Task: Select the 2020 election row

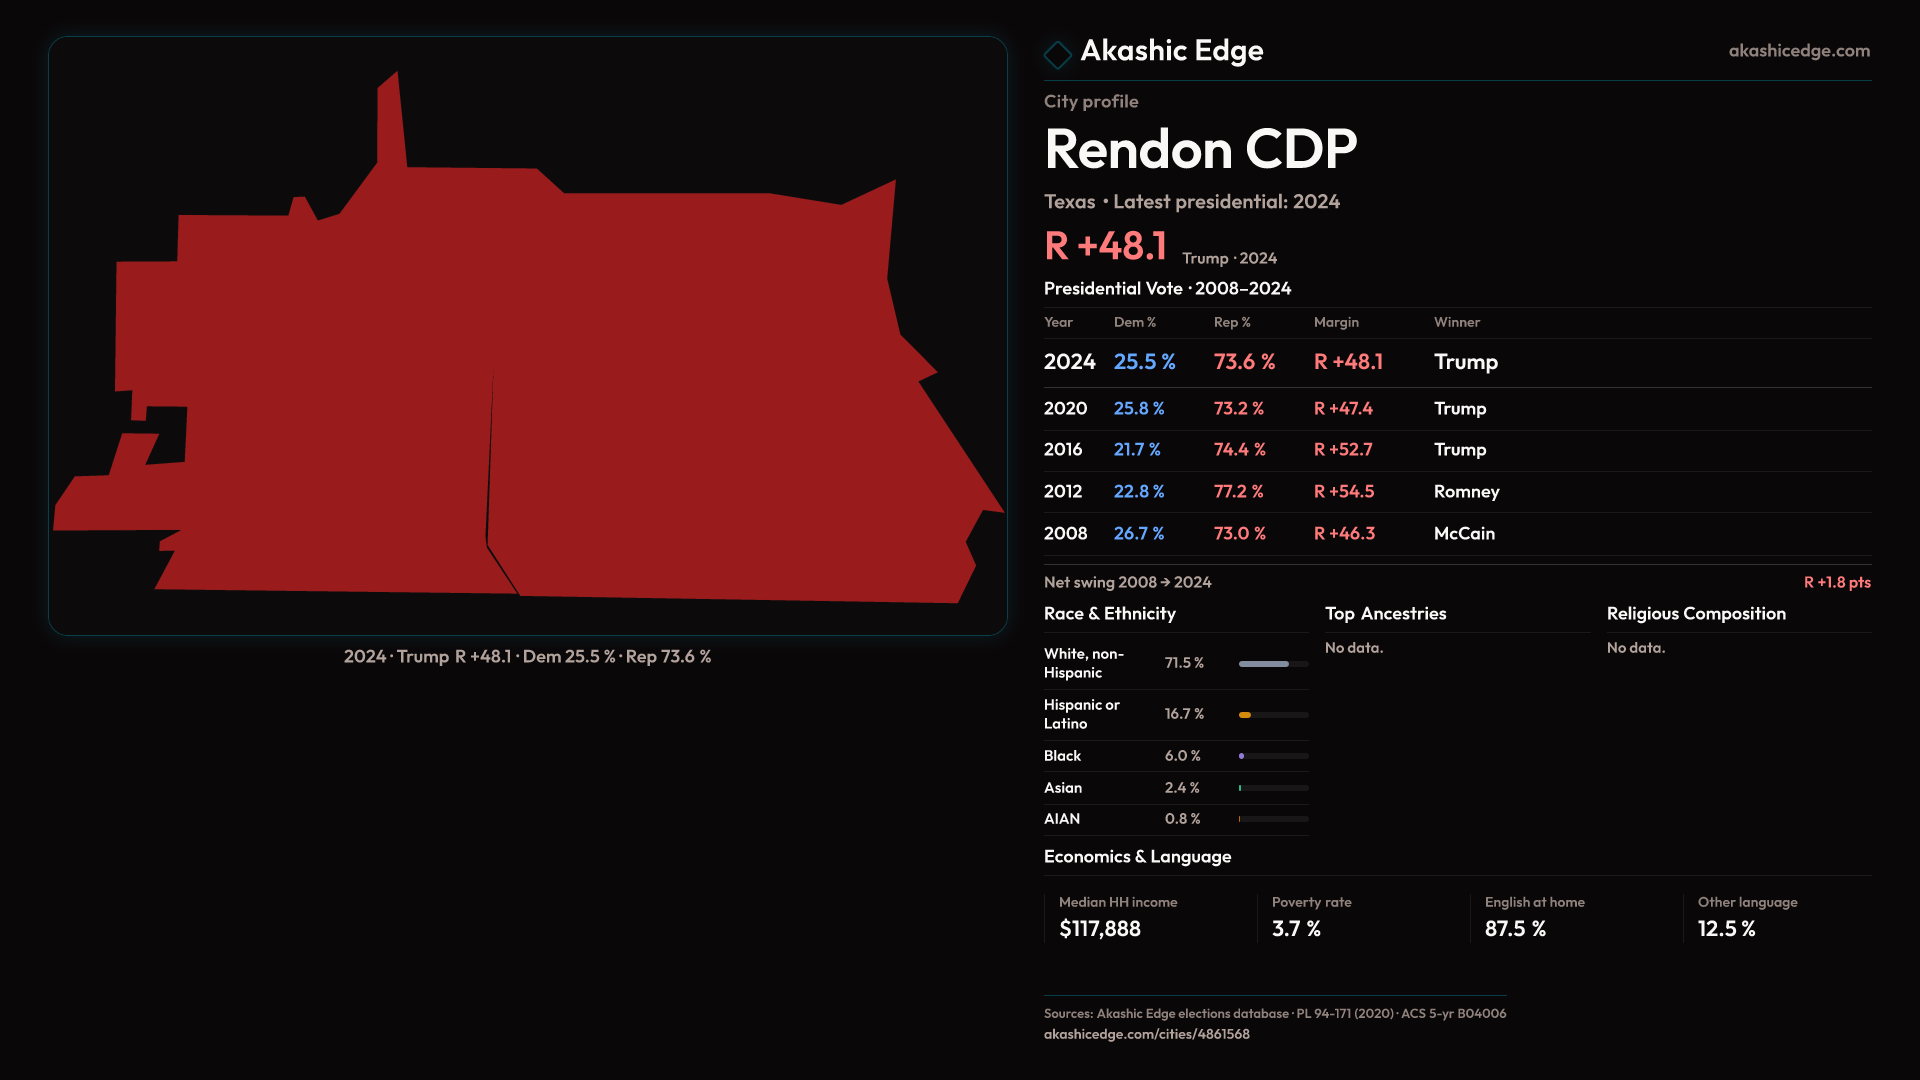Action: [x=1270, y=409]
